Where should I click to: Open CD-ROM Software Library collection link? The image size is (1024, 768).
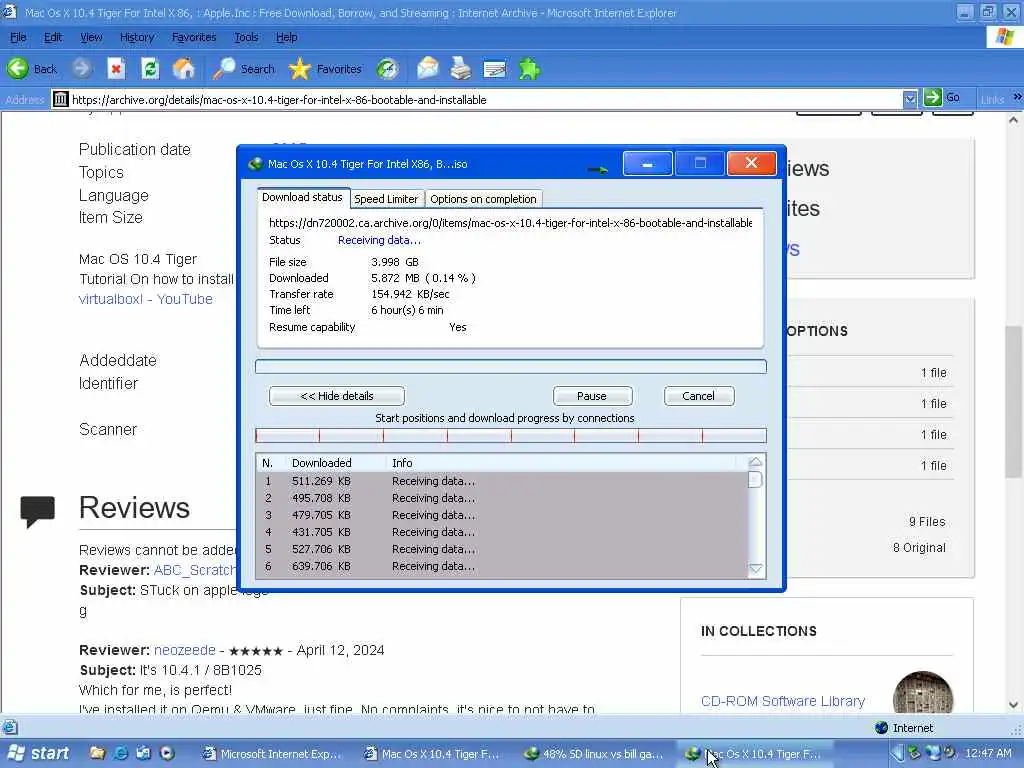pos(782,701)
